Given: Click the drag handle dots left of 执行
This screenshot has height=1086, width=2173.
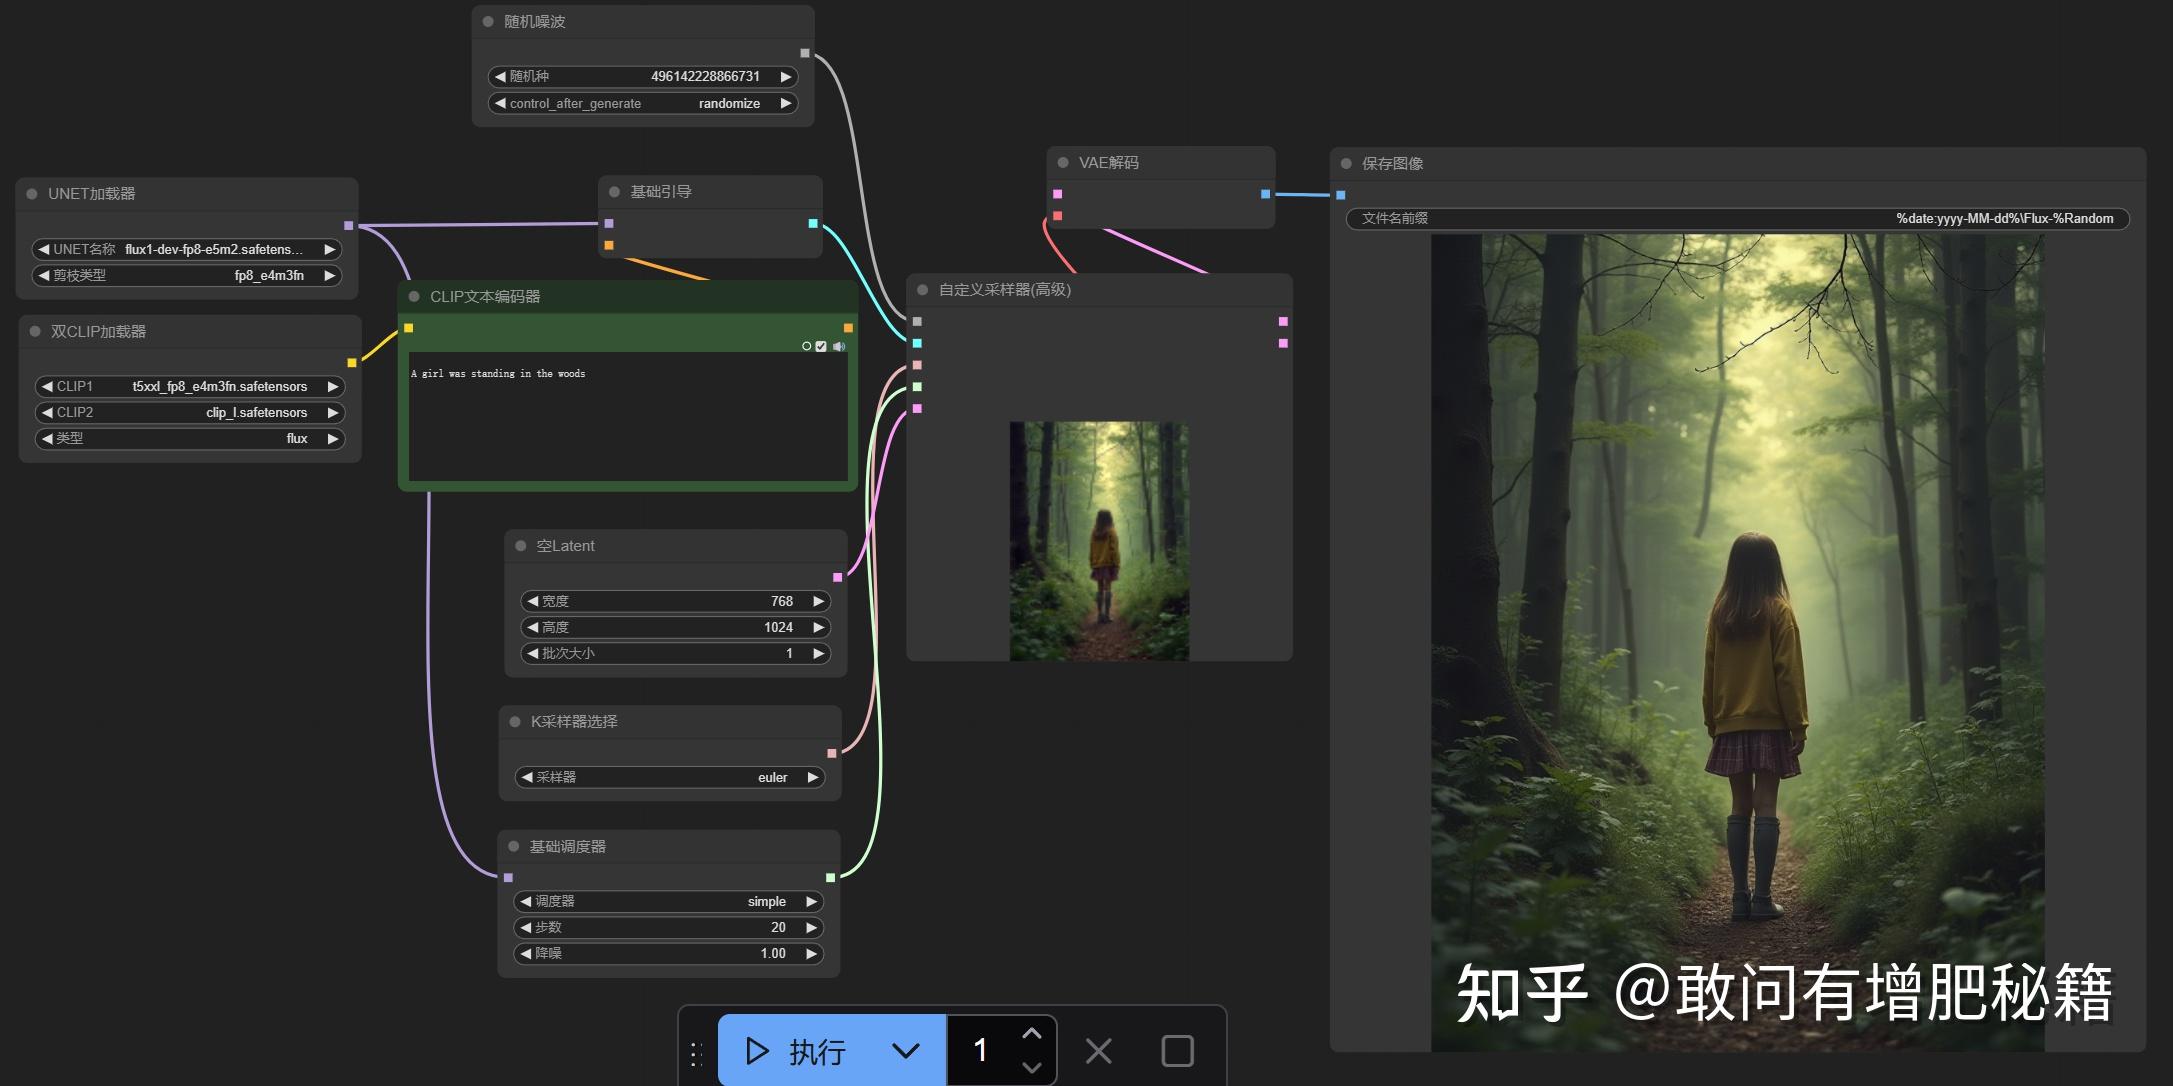Looking at the screenshot, I should click(x=696, y=1052).
